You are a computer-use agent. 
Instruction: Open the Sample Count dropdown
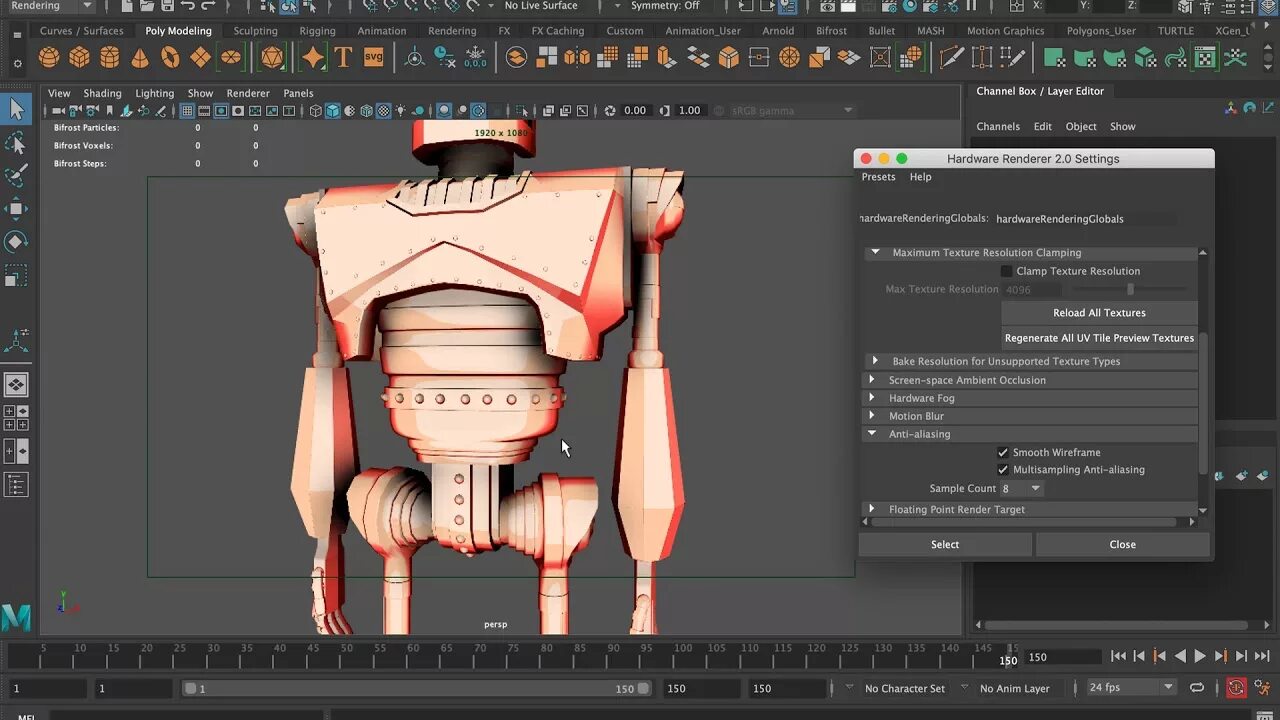1022,488
